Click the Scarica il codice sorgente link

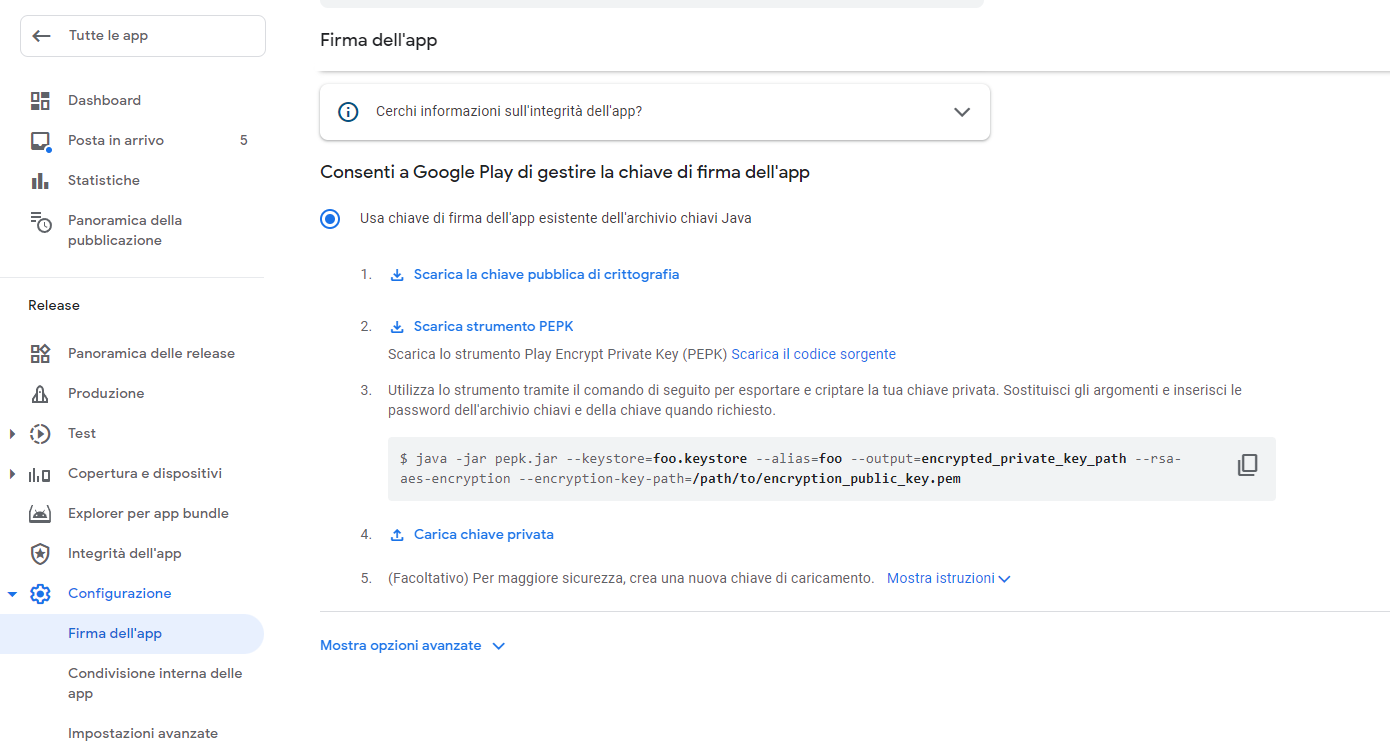point(813,354)
